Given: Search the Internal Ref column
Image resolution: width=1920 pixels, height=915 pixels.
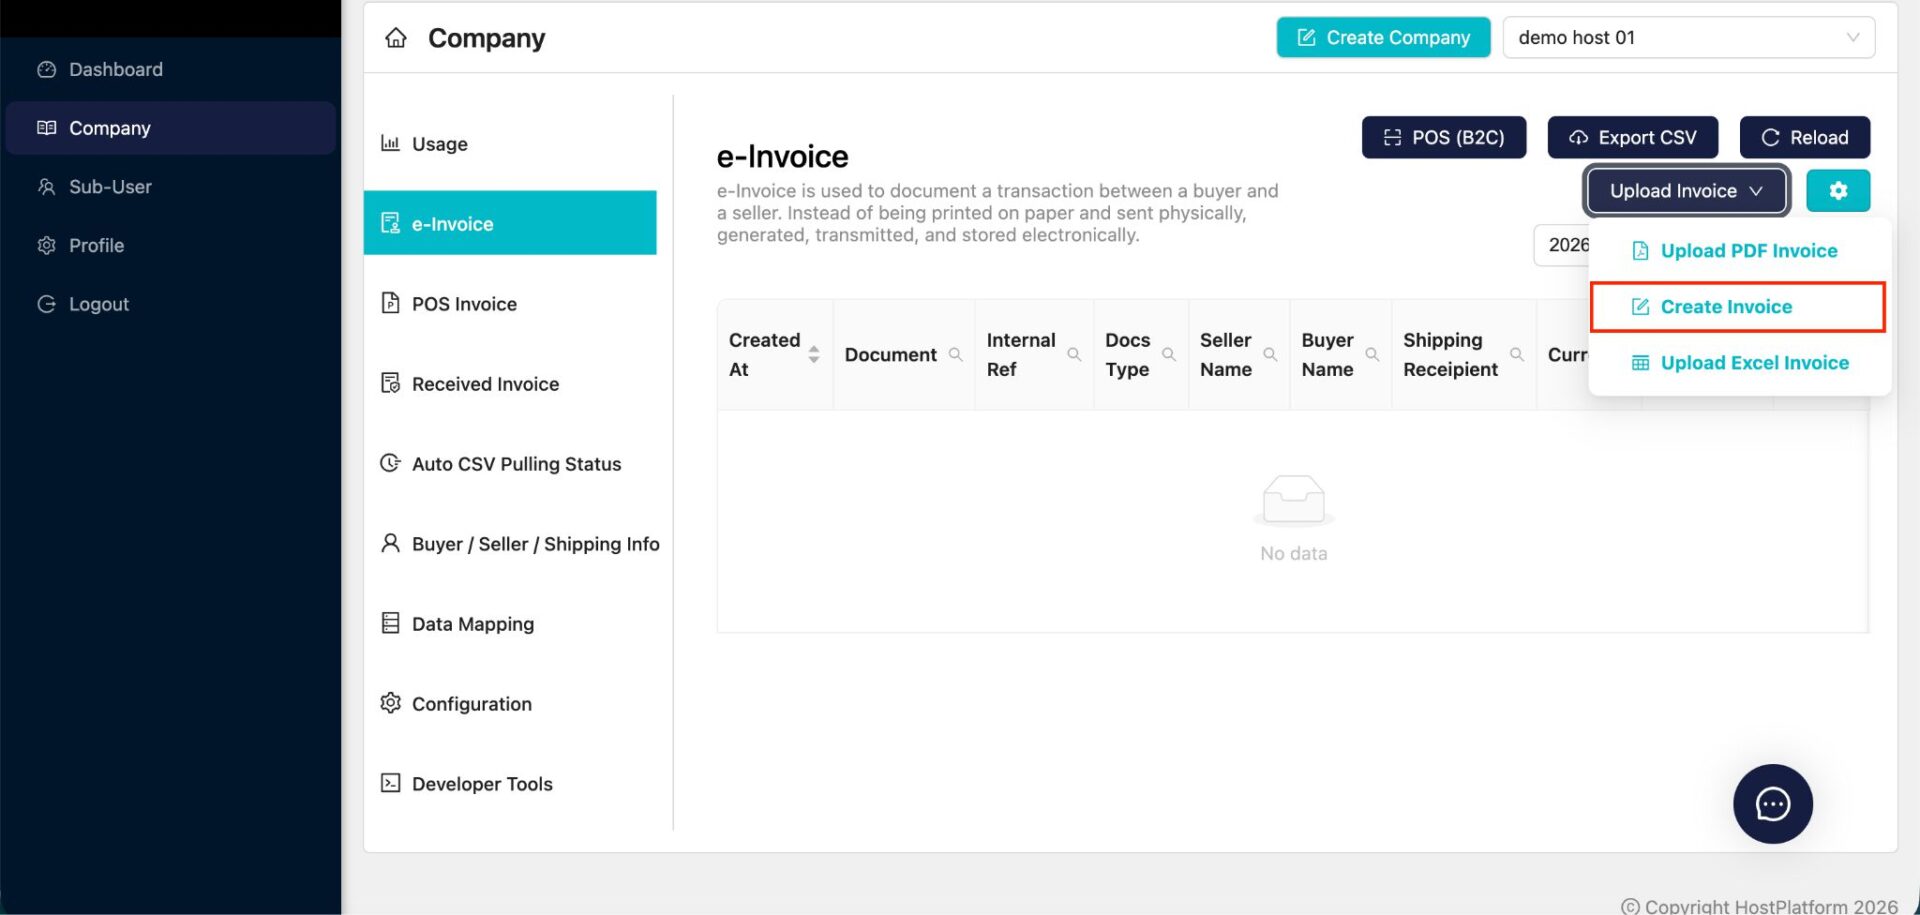Looking at the screenshot, I should (x=1074, y=354).
